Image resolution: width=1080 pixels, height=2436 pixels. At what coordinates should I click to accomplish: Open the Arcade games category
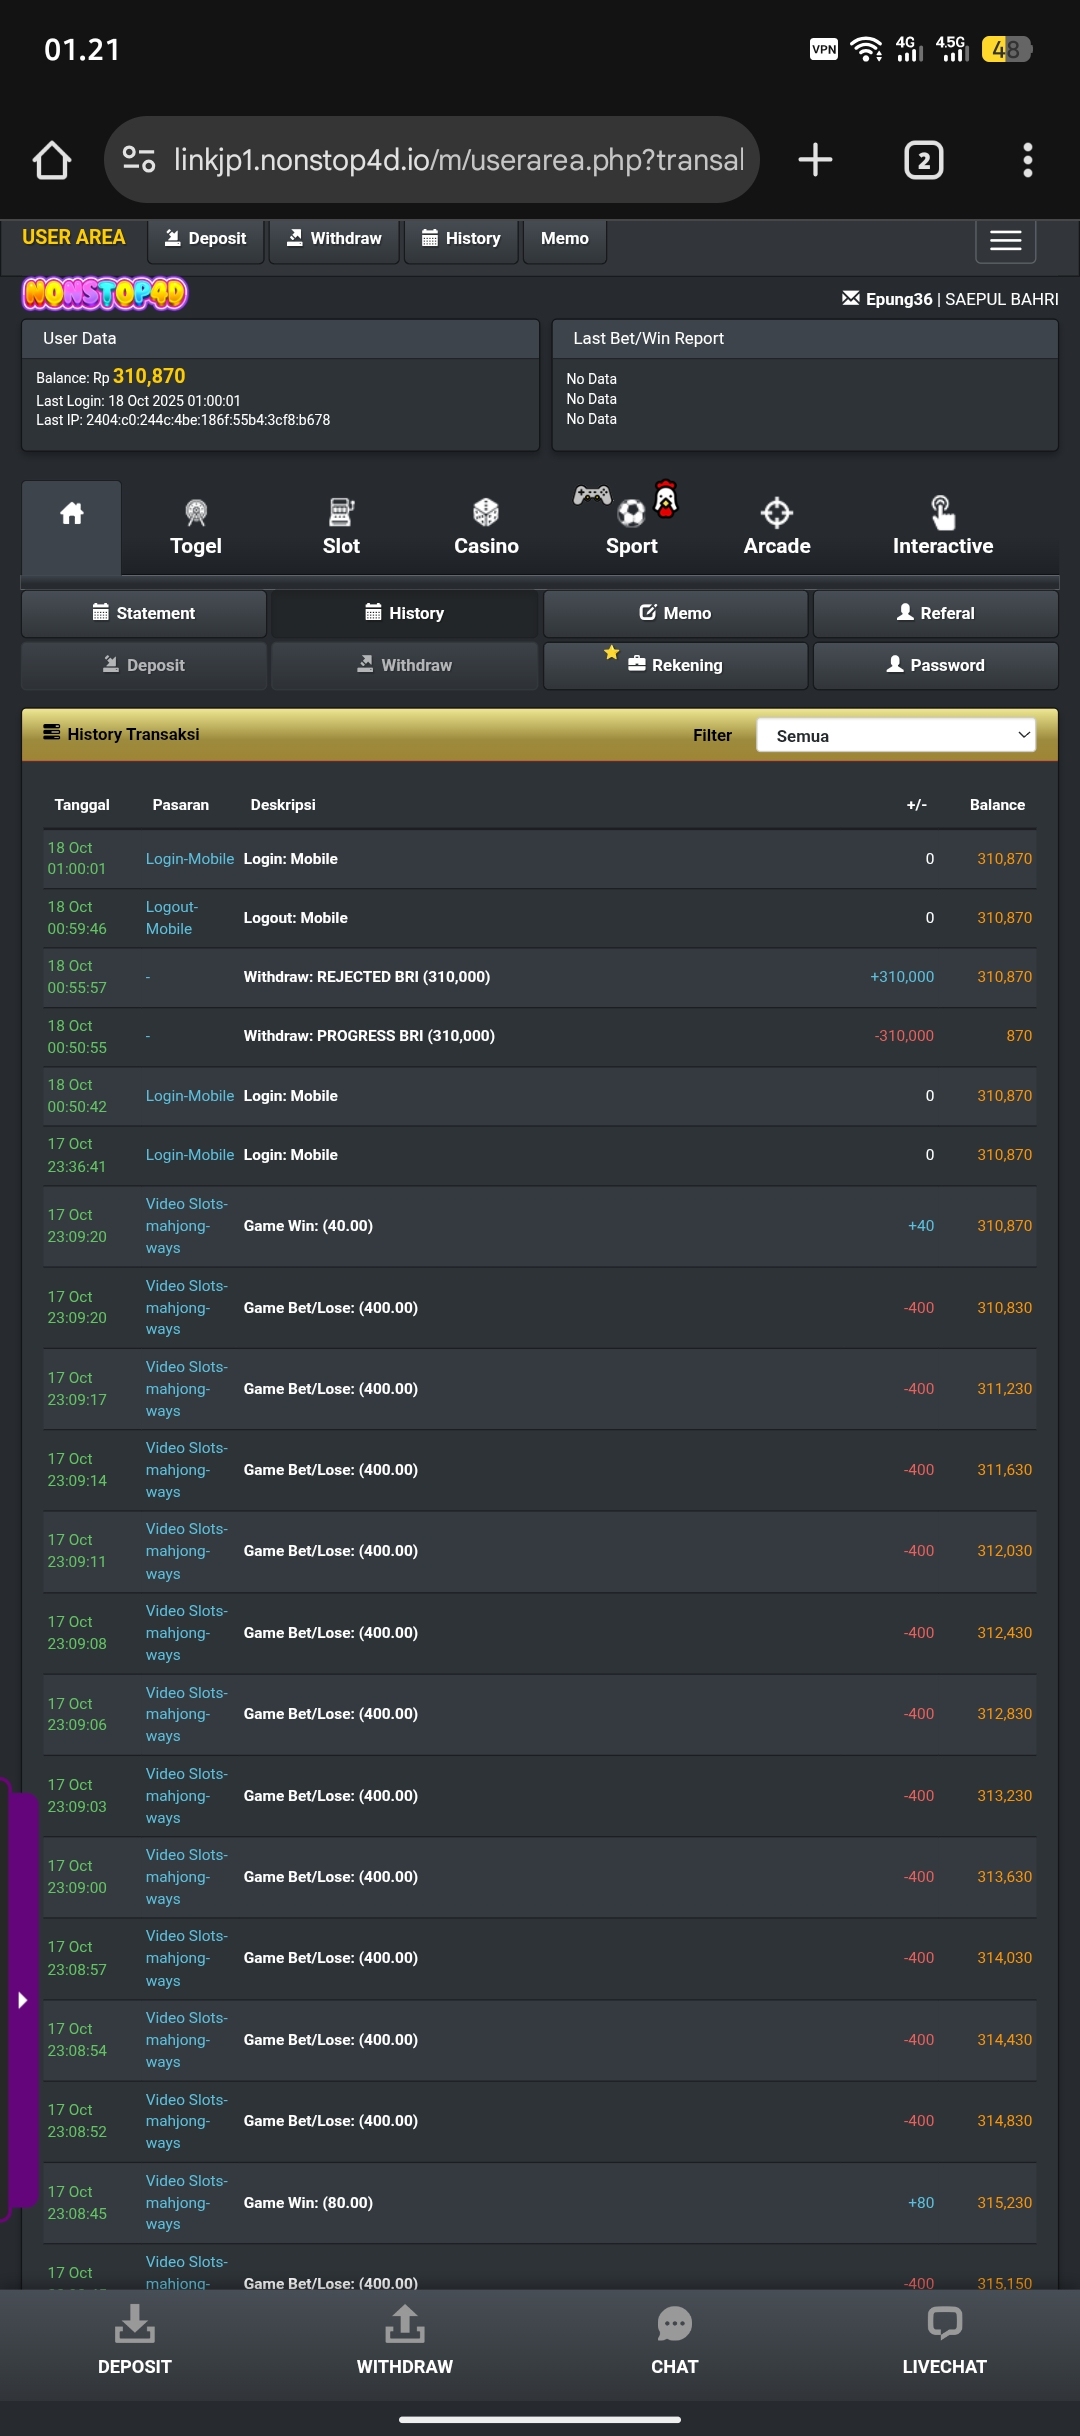tap(777, 527)
